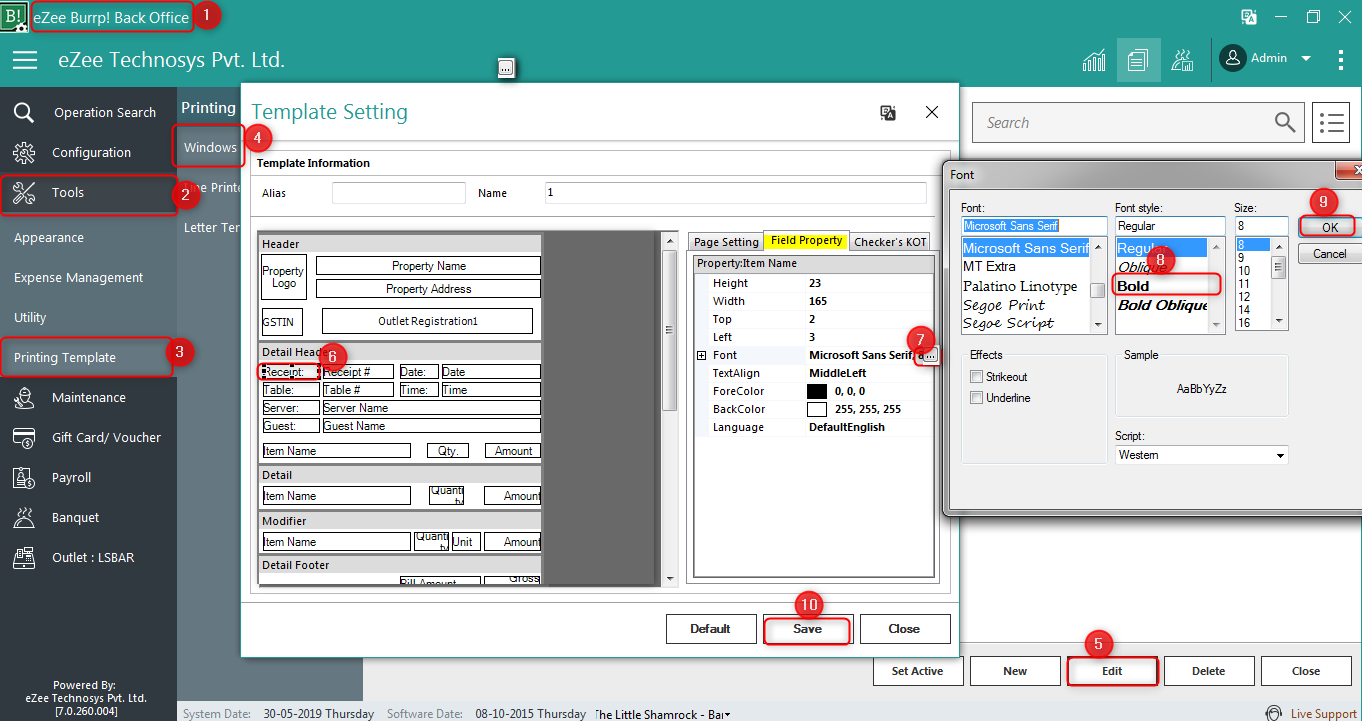Click the font size list scrollbar
The height and width of the screenshot is (721, 1362).
pos(1279,284)
